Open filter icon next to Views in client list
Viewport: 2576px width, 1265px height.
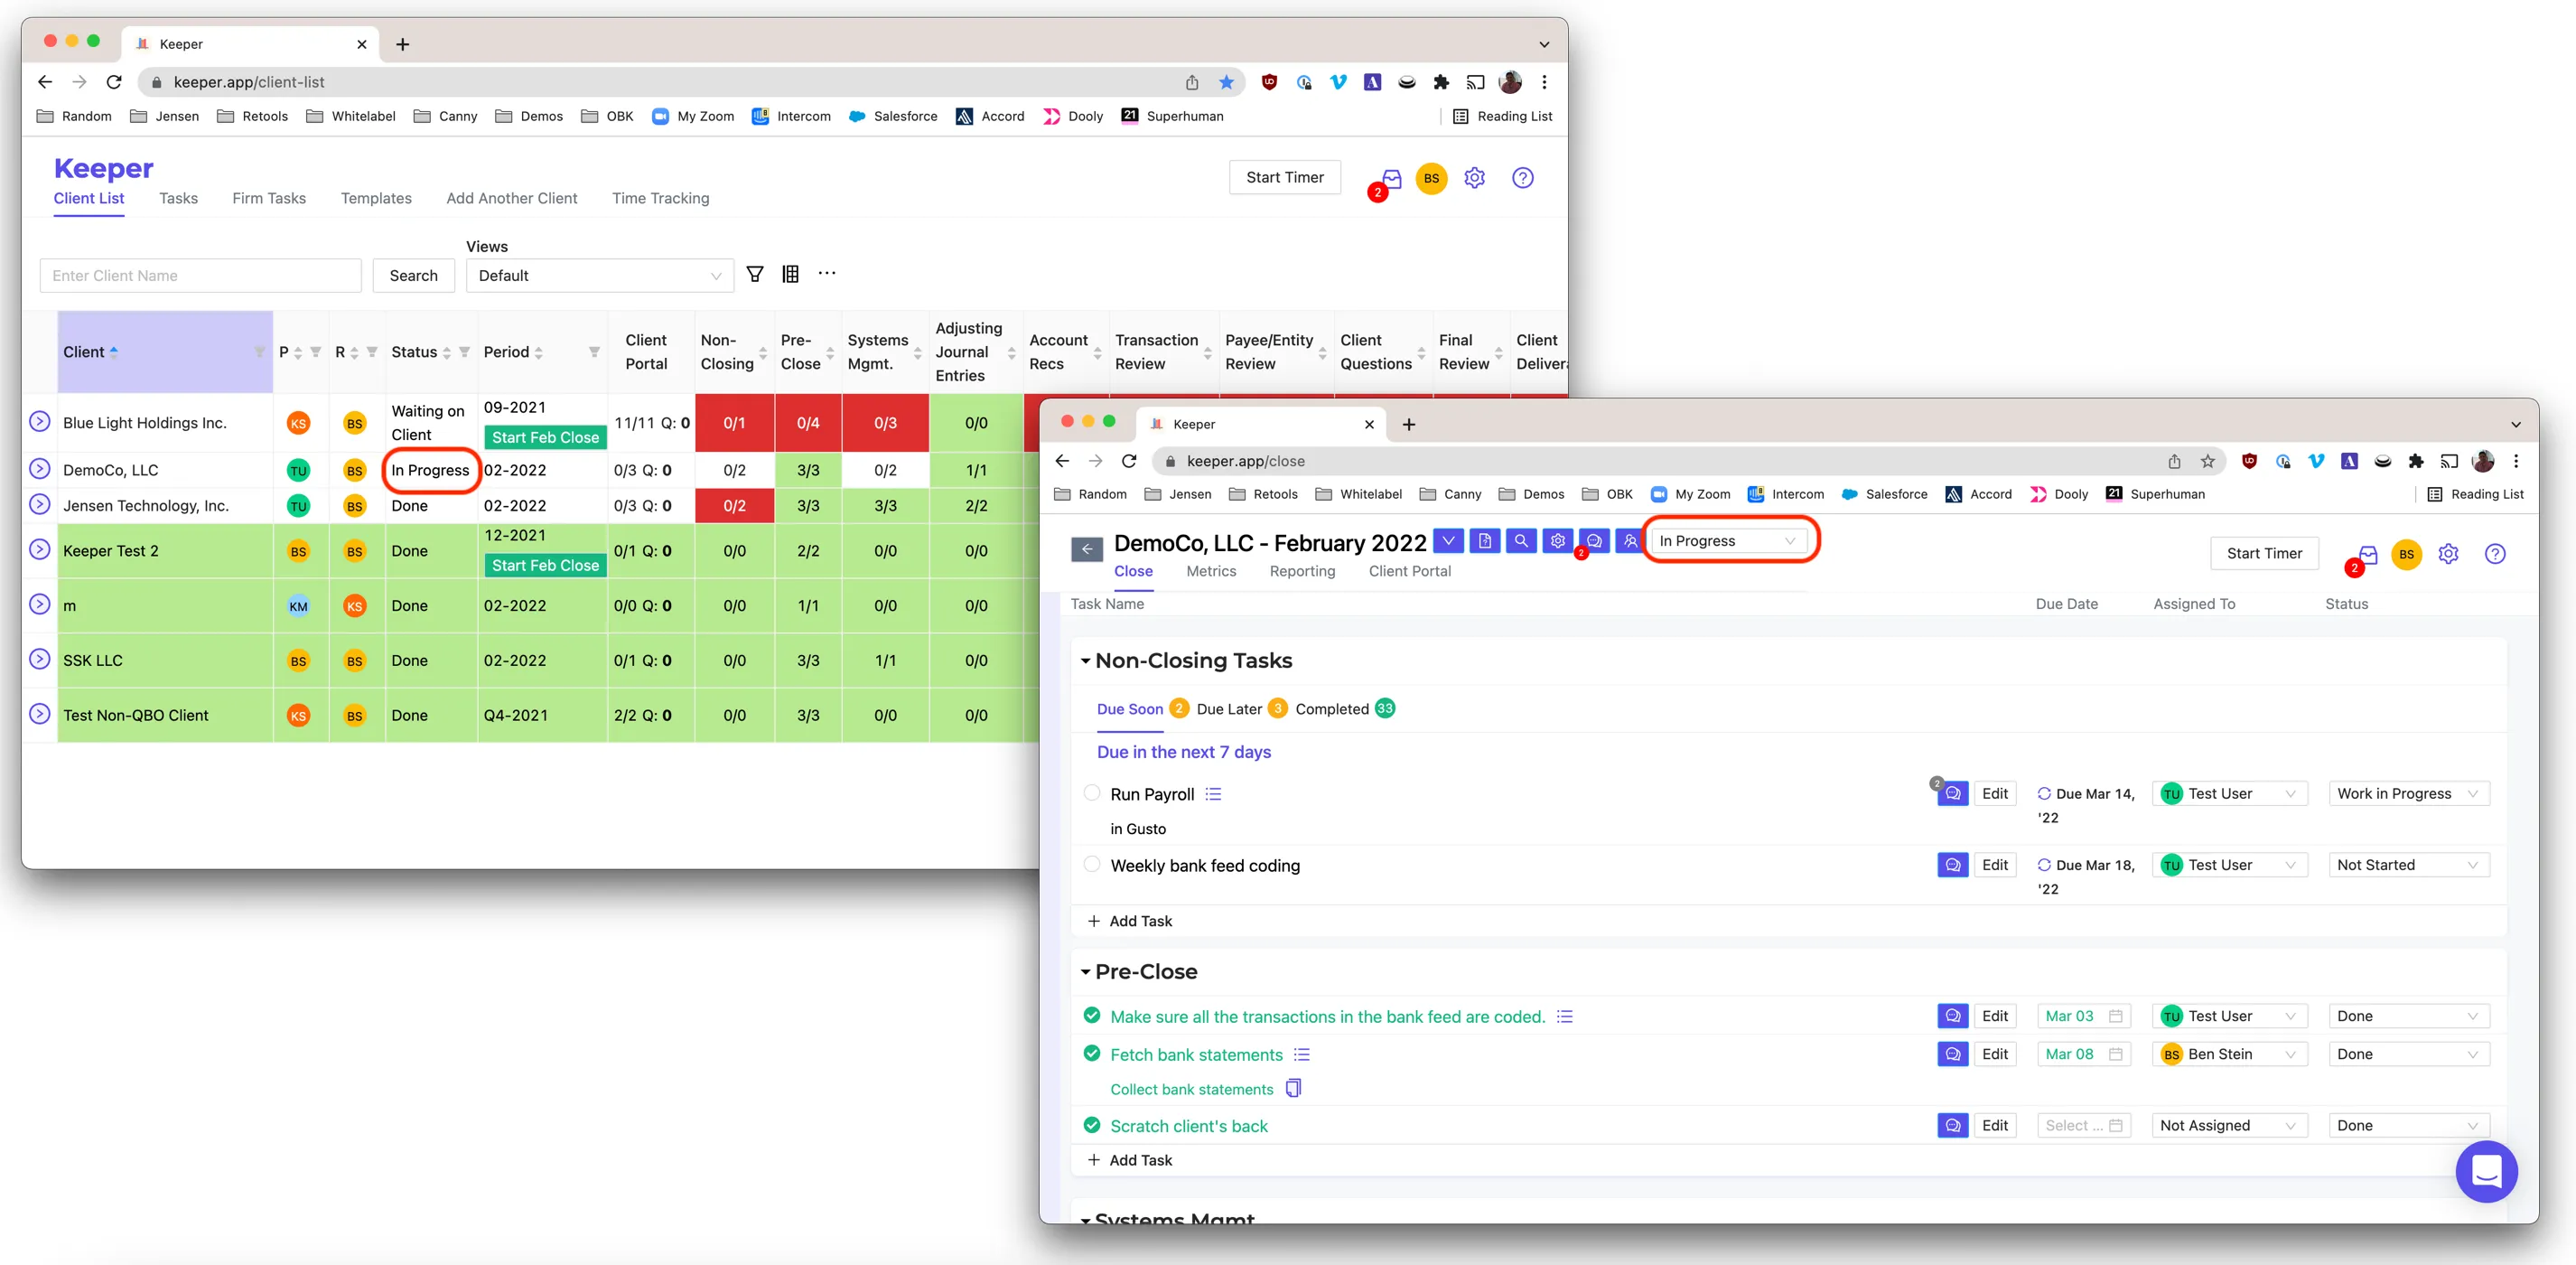pyautogui.click(x=755, y=274)
